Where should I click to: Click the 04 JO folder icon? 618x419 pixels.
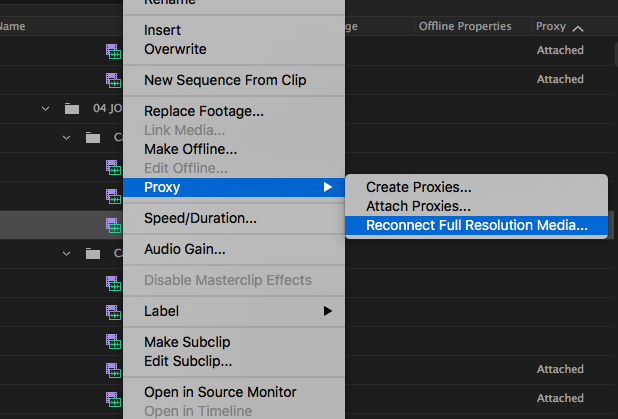click(x=72, y=108)
